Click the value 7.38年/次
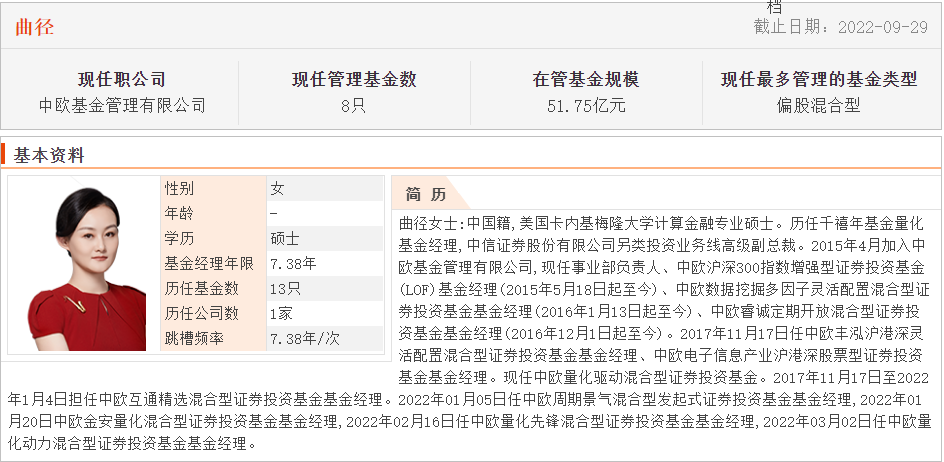Image resolution: width=944 pixels, height=462 pixels. 305,339
